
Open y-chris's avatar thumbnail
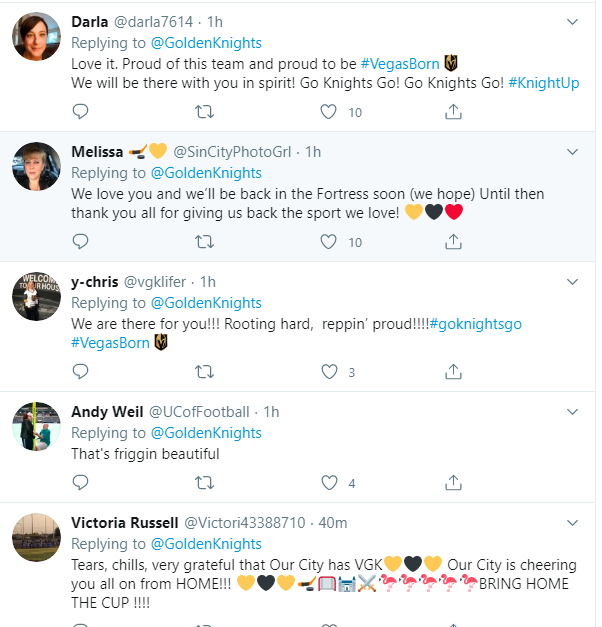(x=37, y=297)
